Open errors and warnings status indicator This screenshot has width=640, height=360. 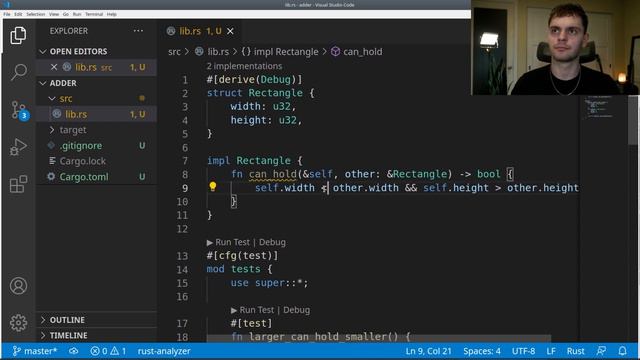[x=108, y=351]
